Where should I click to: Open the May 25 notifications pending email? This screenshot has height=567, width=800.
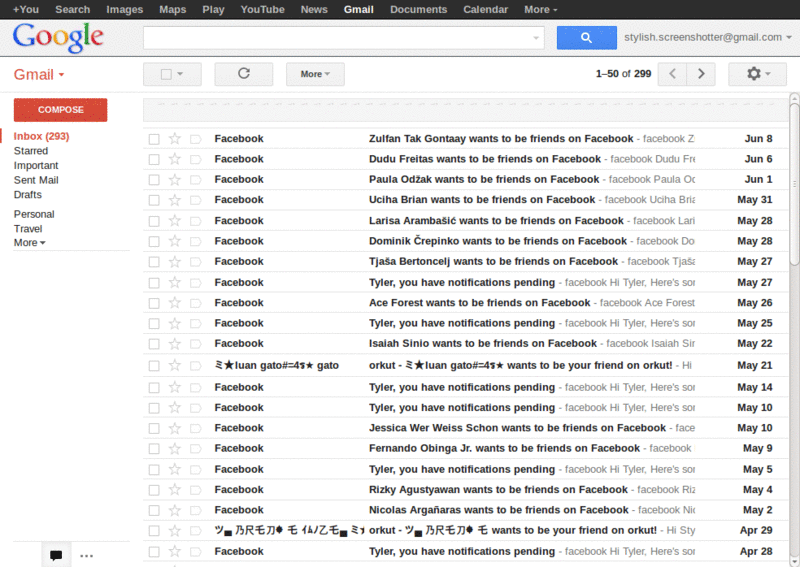click(465, 324)
